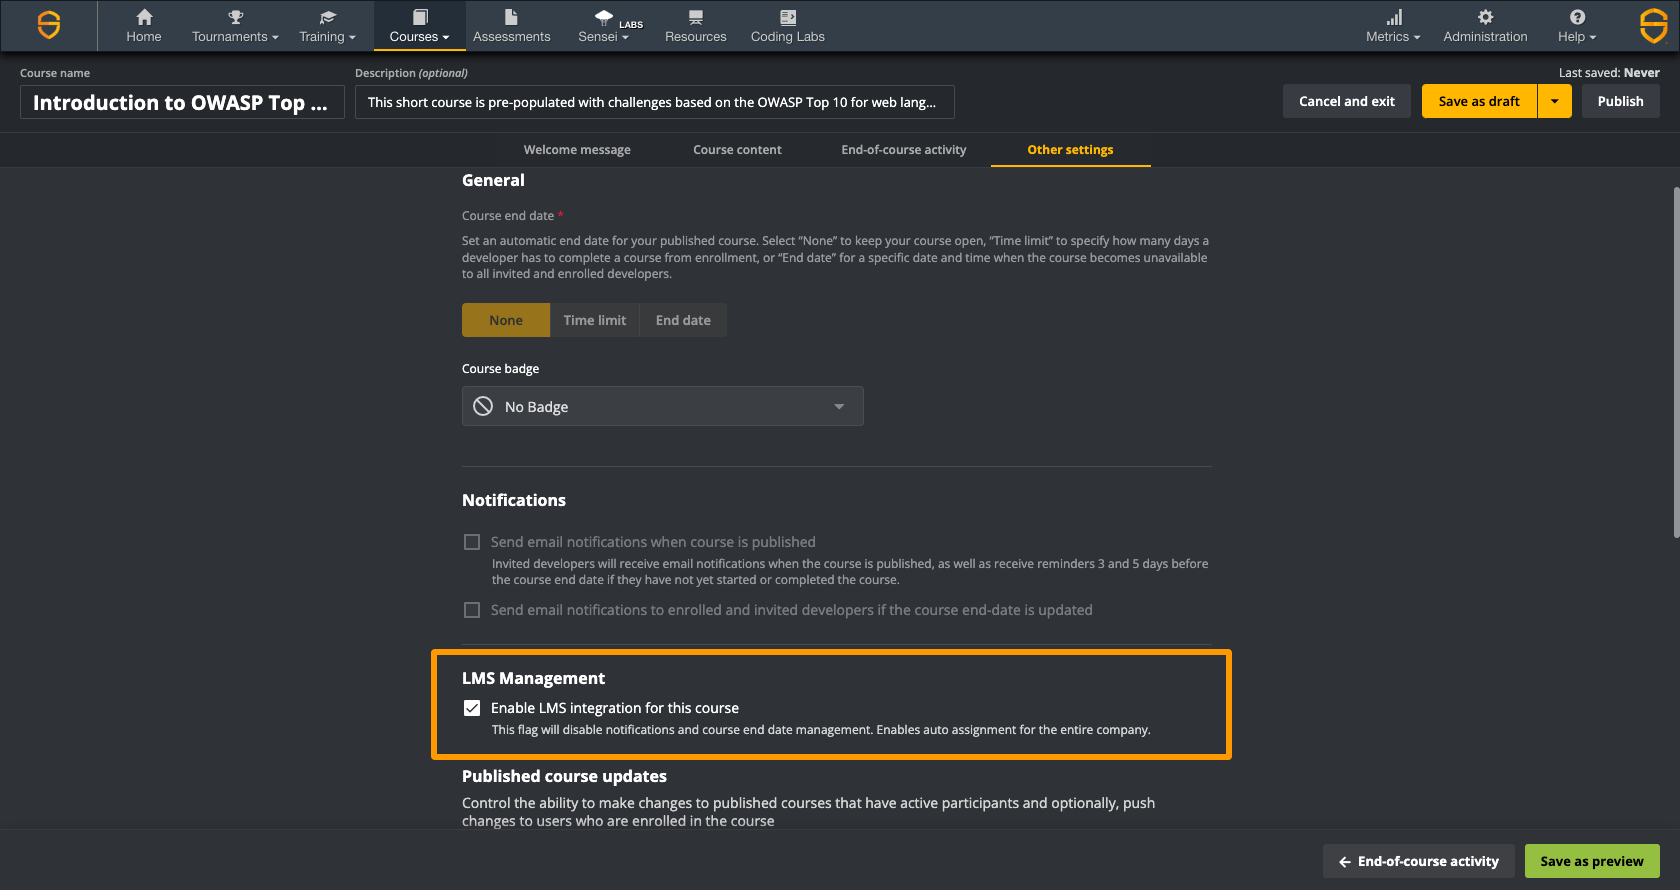Click the 'LMS Management' heading

(x=533, y=678)
